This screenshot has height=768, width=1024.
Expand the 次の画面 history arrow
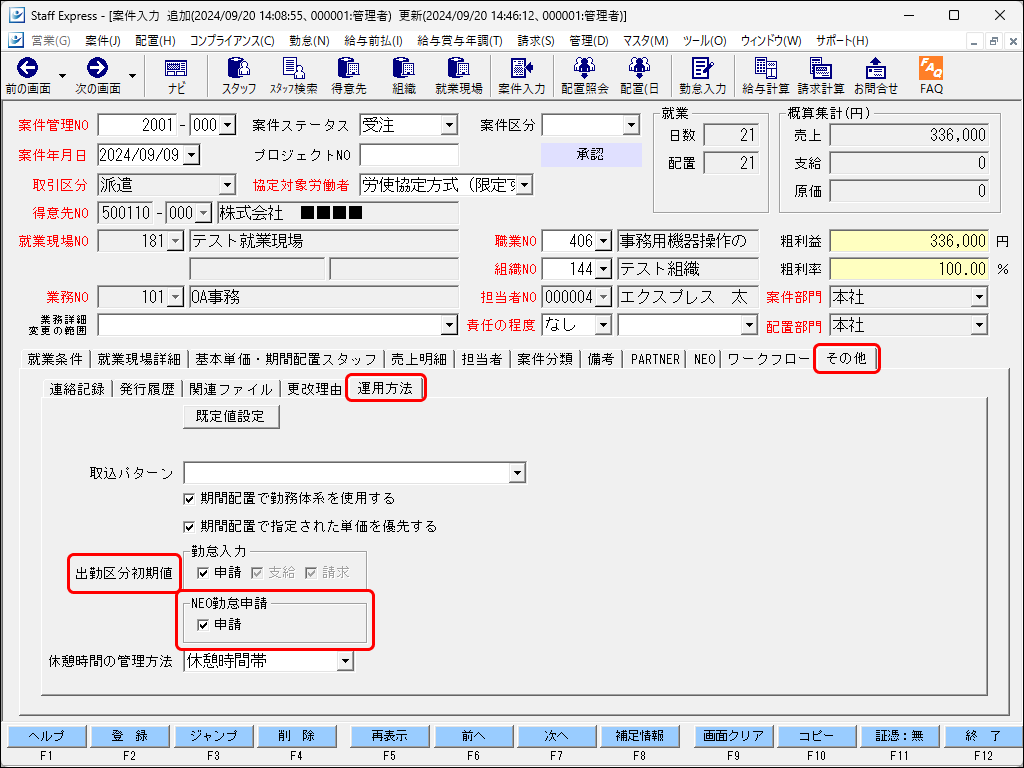point(133,76)
